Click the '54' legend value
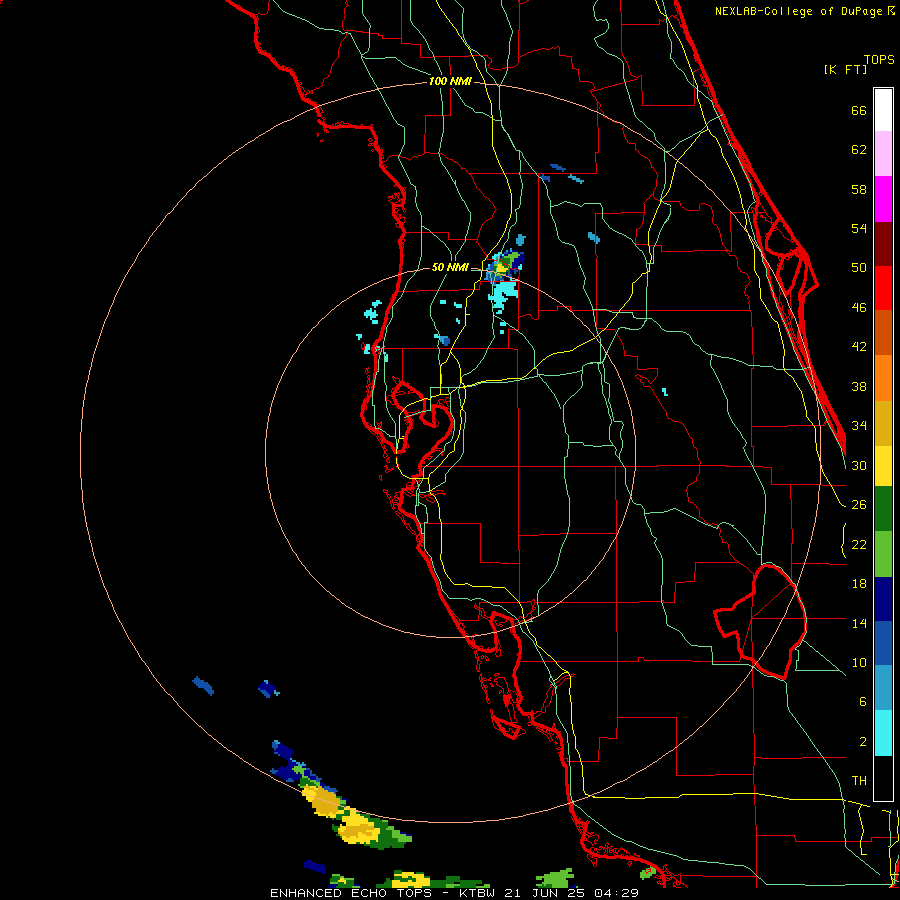 pyautogui.click(x=859, y=228)
